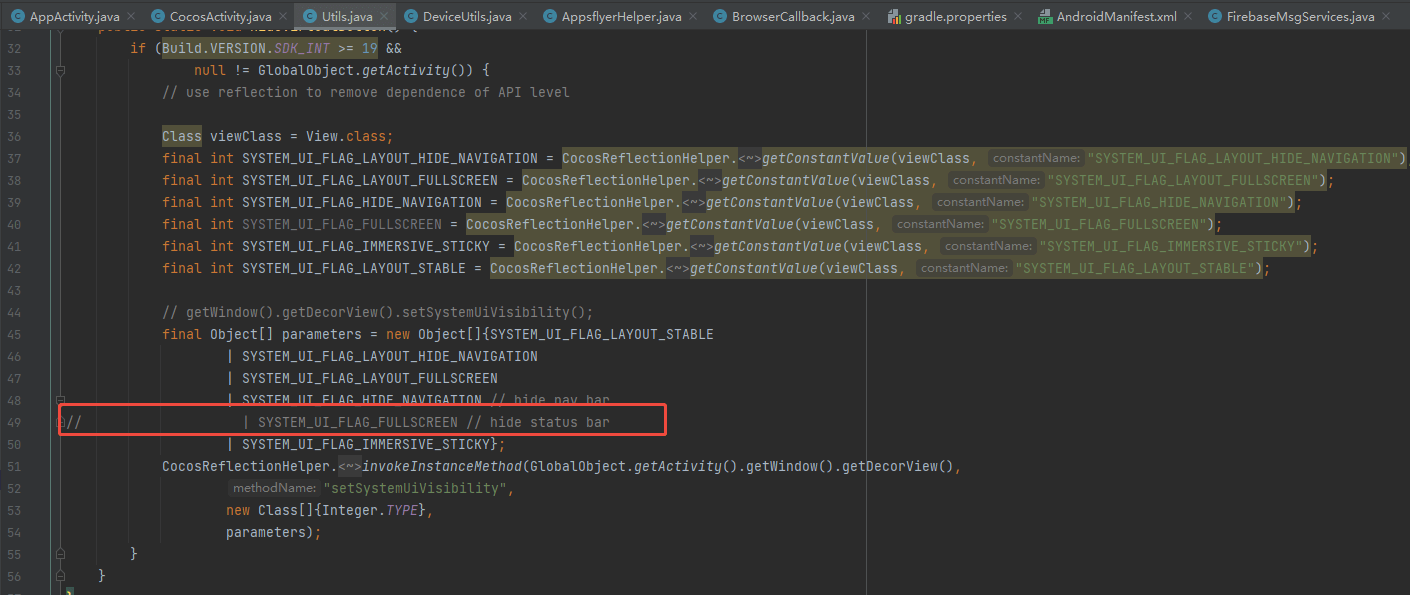This screenshot has height=595, width=1410.
Task: Switch to the BrowserCallback.java tab
Action: coord(792,17)
